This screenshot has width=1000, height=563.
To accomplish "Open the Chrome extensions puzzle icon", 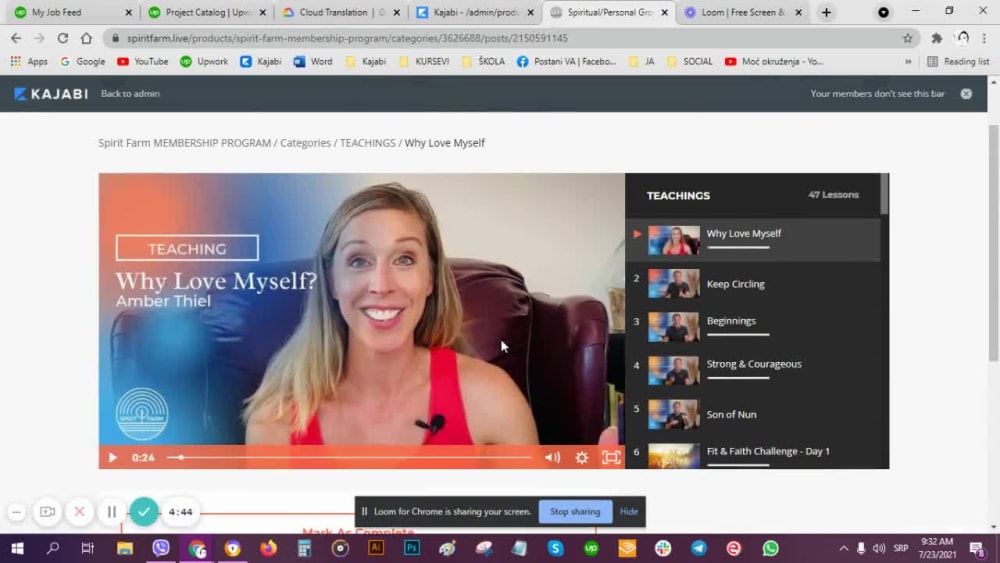I will (x=936, y=38).
